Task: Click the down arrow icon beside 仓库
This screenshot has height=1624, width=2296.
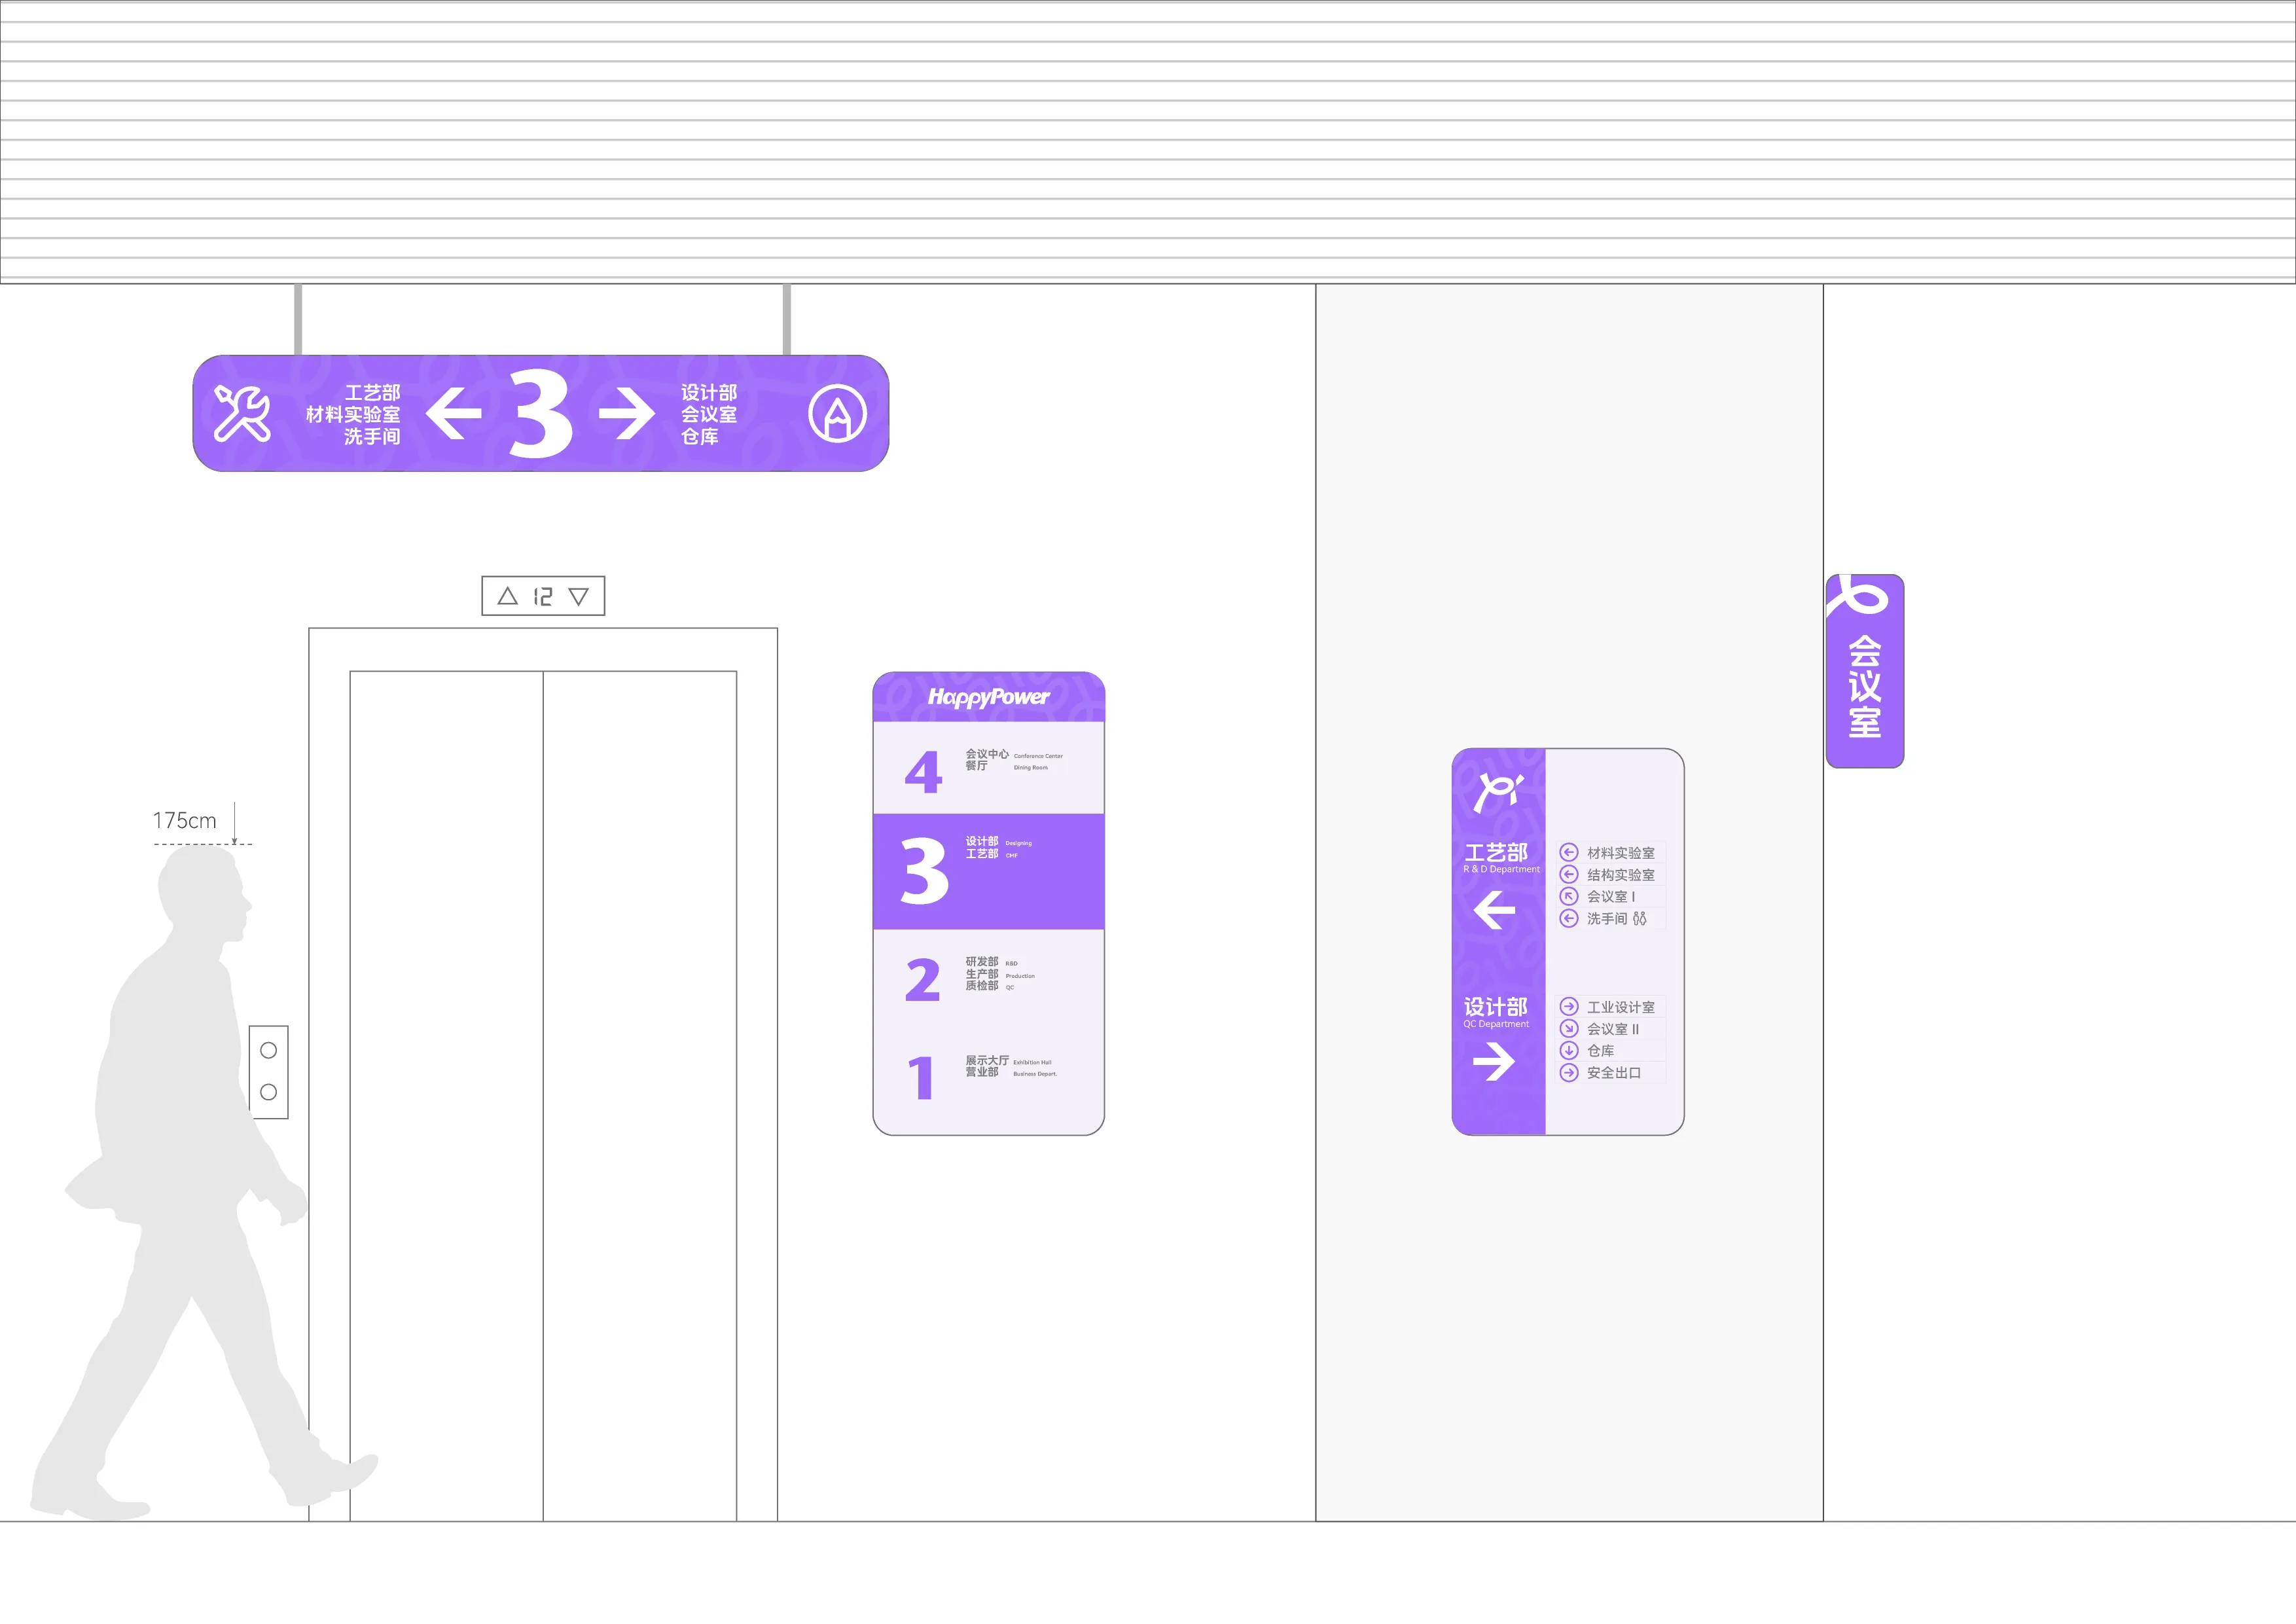Action: point(1569,1051)
